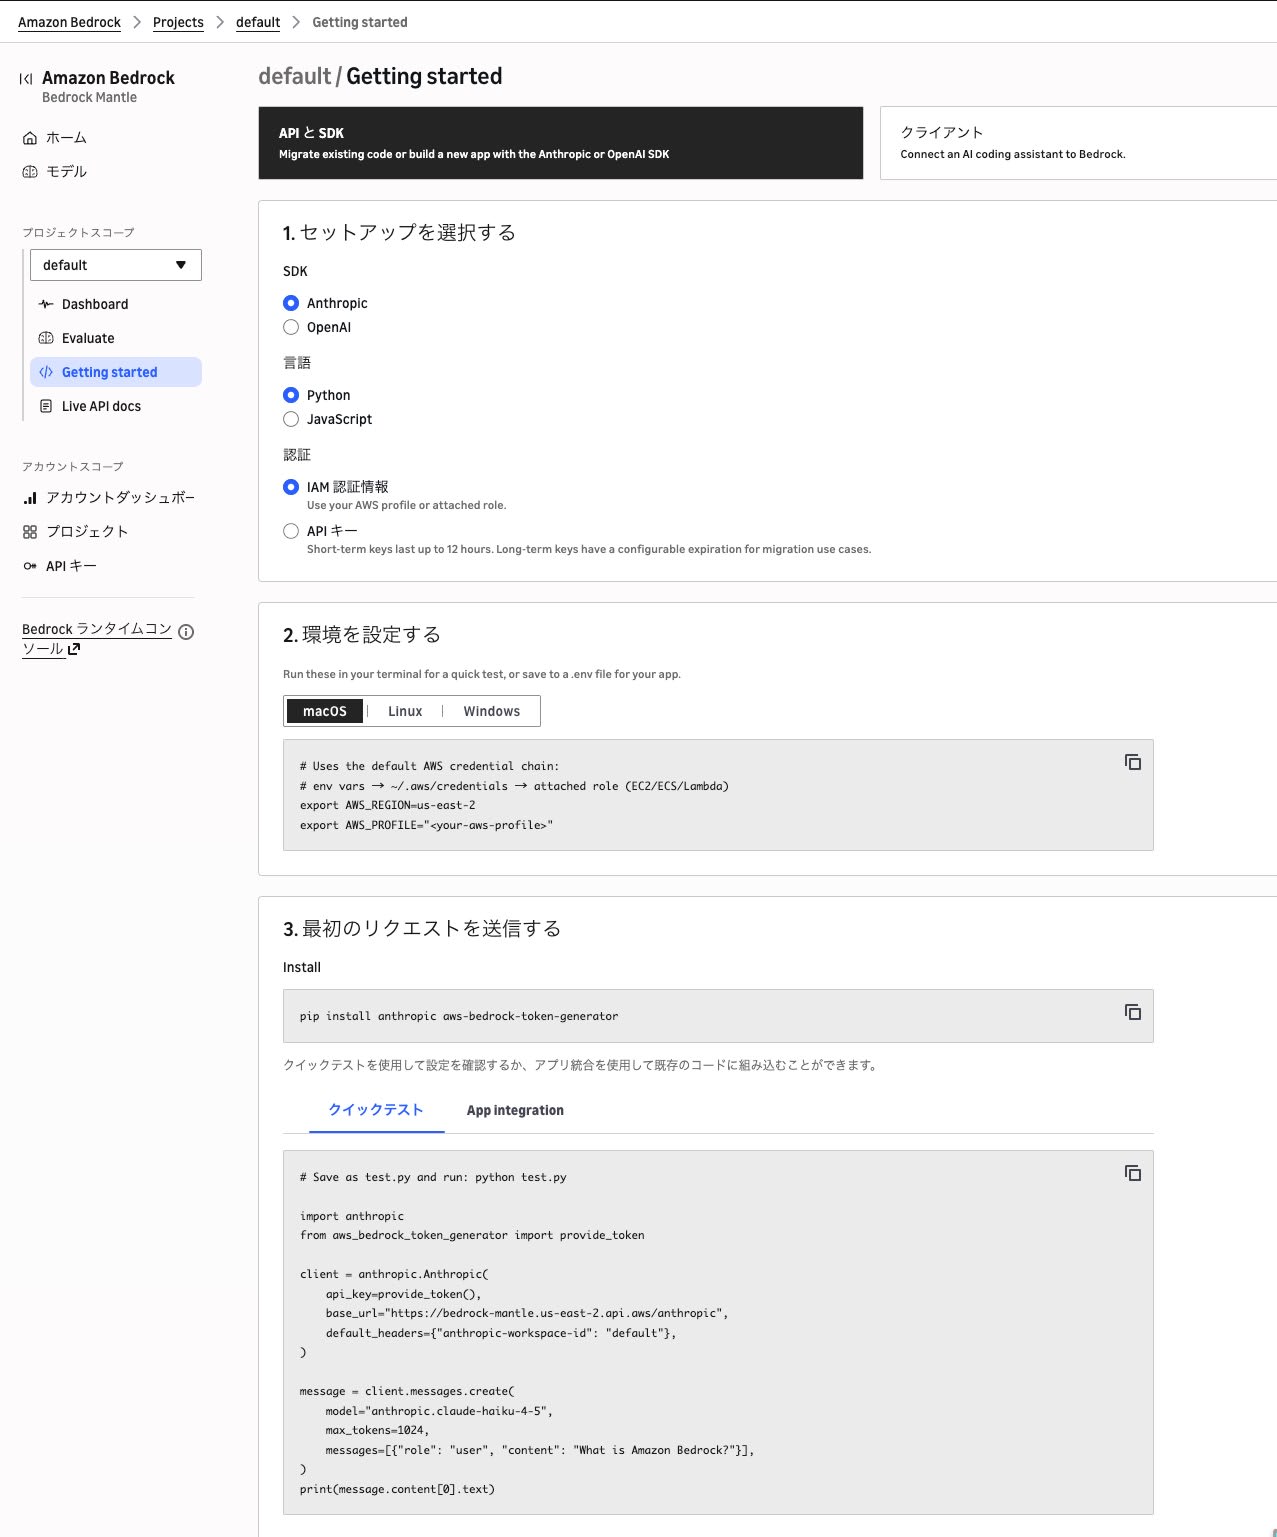This screenshot has height=1537, width=1277.
Task: Click the account dashboard bar chart icon
Action: (30, 498)
